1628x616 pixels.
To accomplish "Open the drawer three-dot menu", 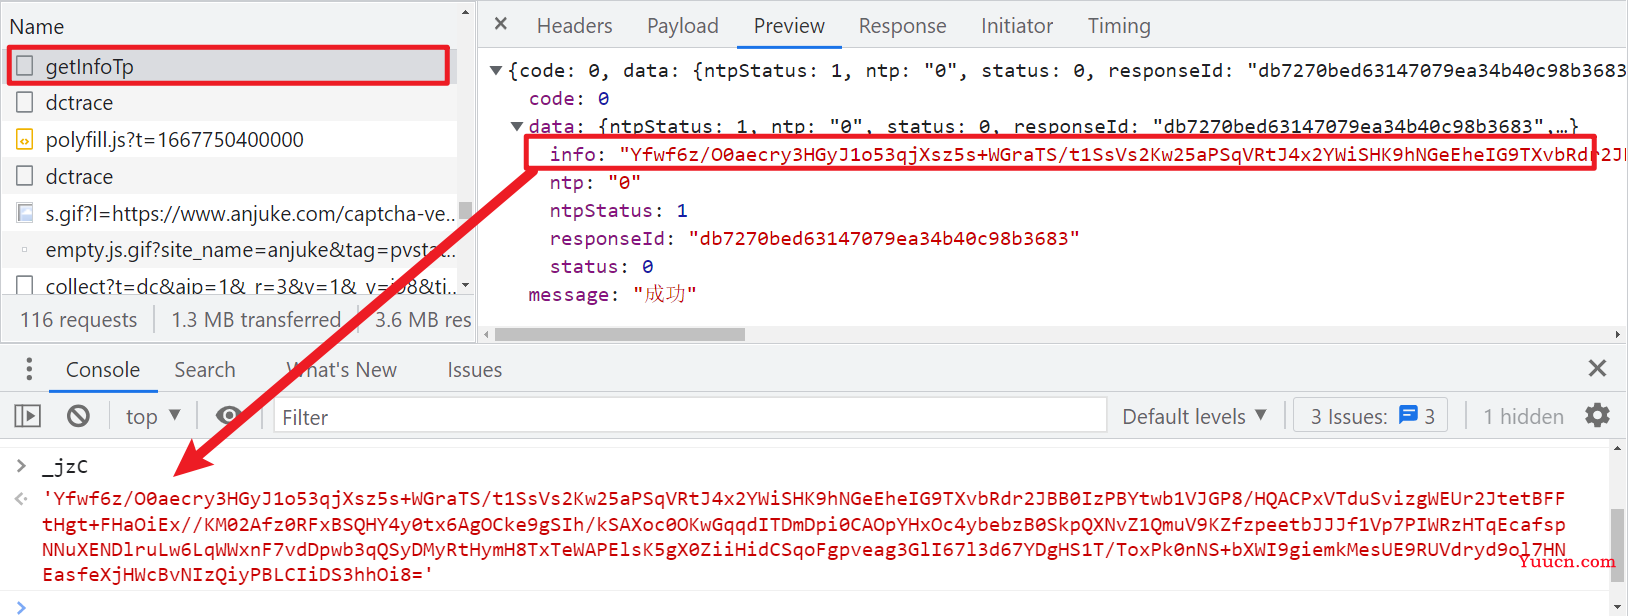I will click(x=29, y=369).
